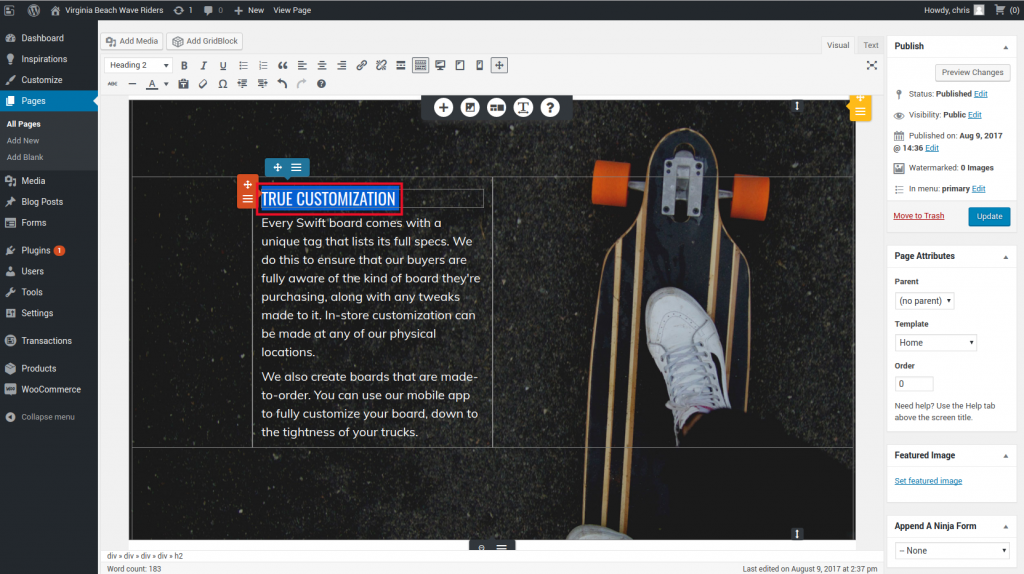Switch to the desktop preview view
The height and width of the screenshot is (574, 1024).
tap(440, 66)
